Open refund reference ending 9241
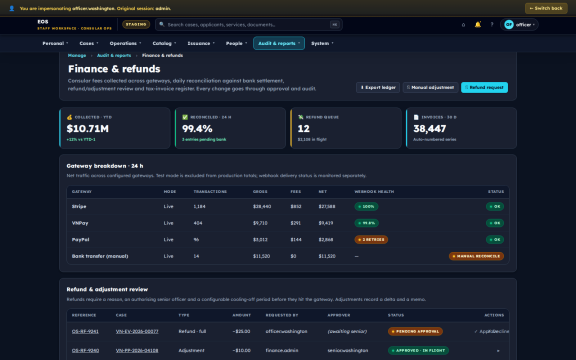The height and width of the screenshot is (360, 576). click(x=85, y=331)
